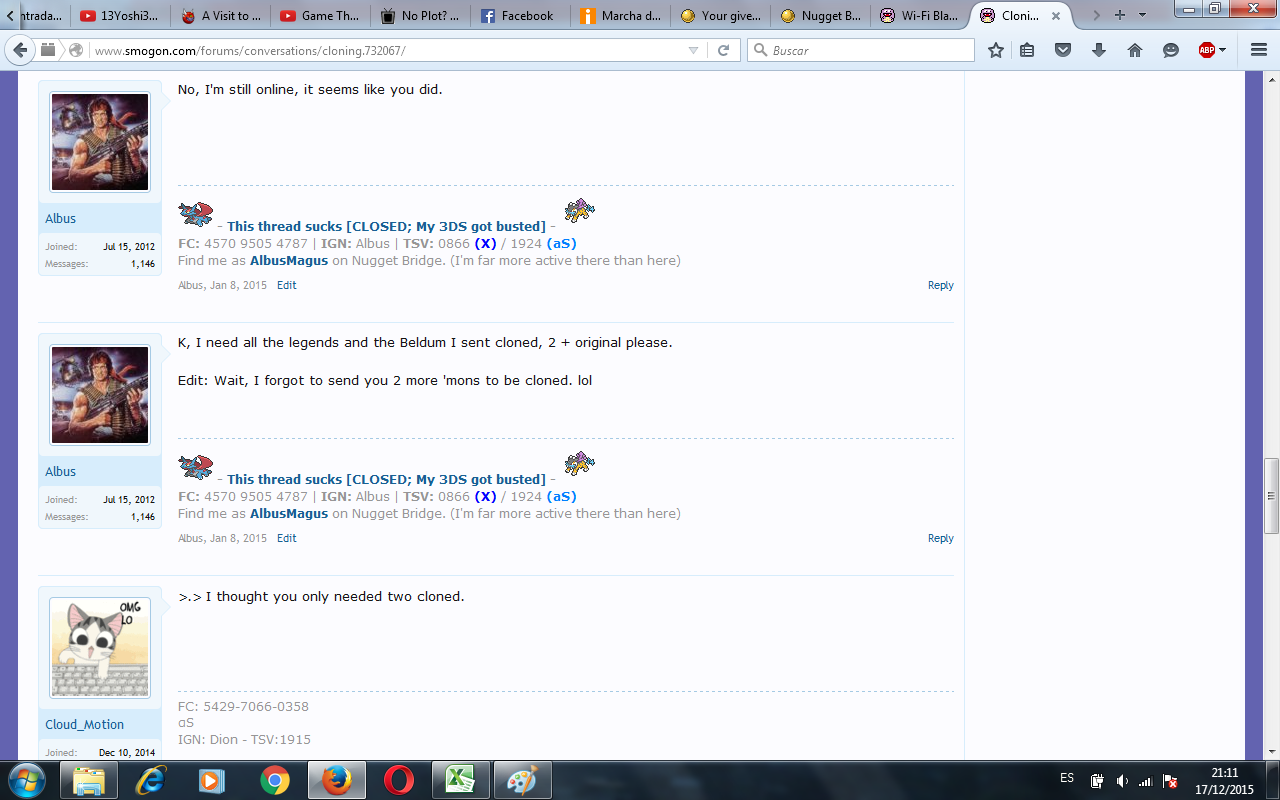Image resolution: width=1280 pixels, height=800 pixels.
Task: Open the tab groups icon beside back button
Action: click(x=48, y=50)
